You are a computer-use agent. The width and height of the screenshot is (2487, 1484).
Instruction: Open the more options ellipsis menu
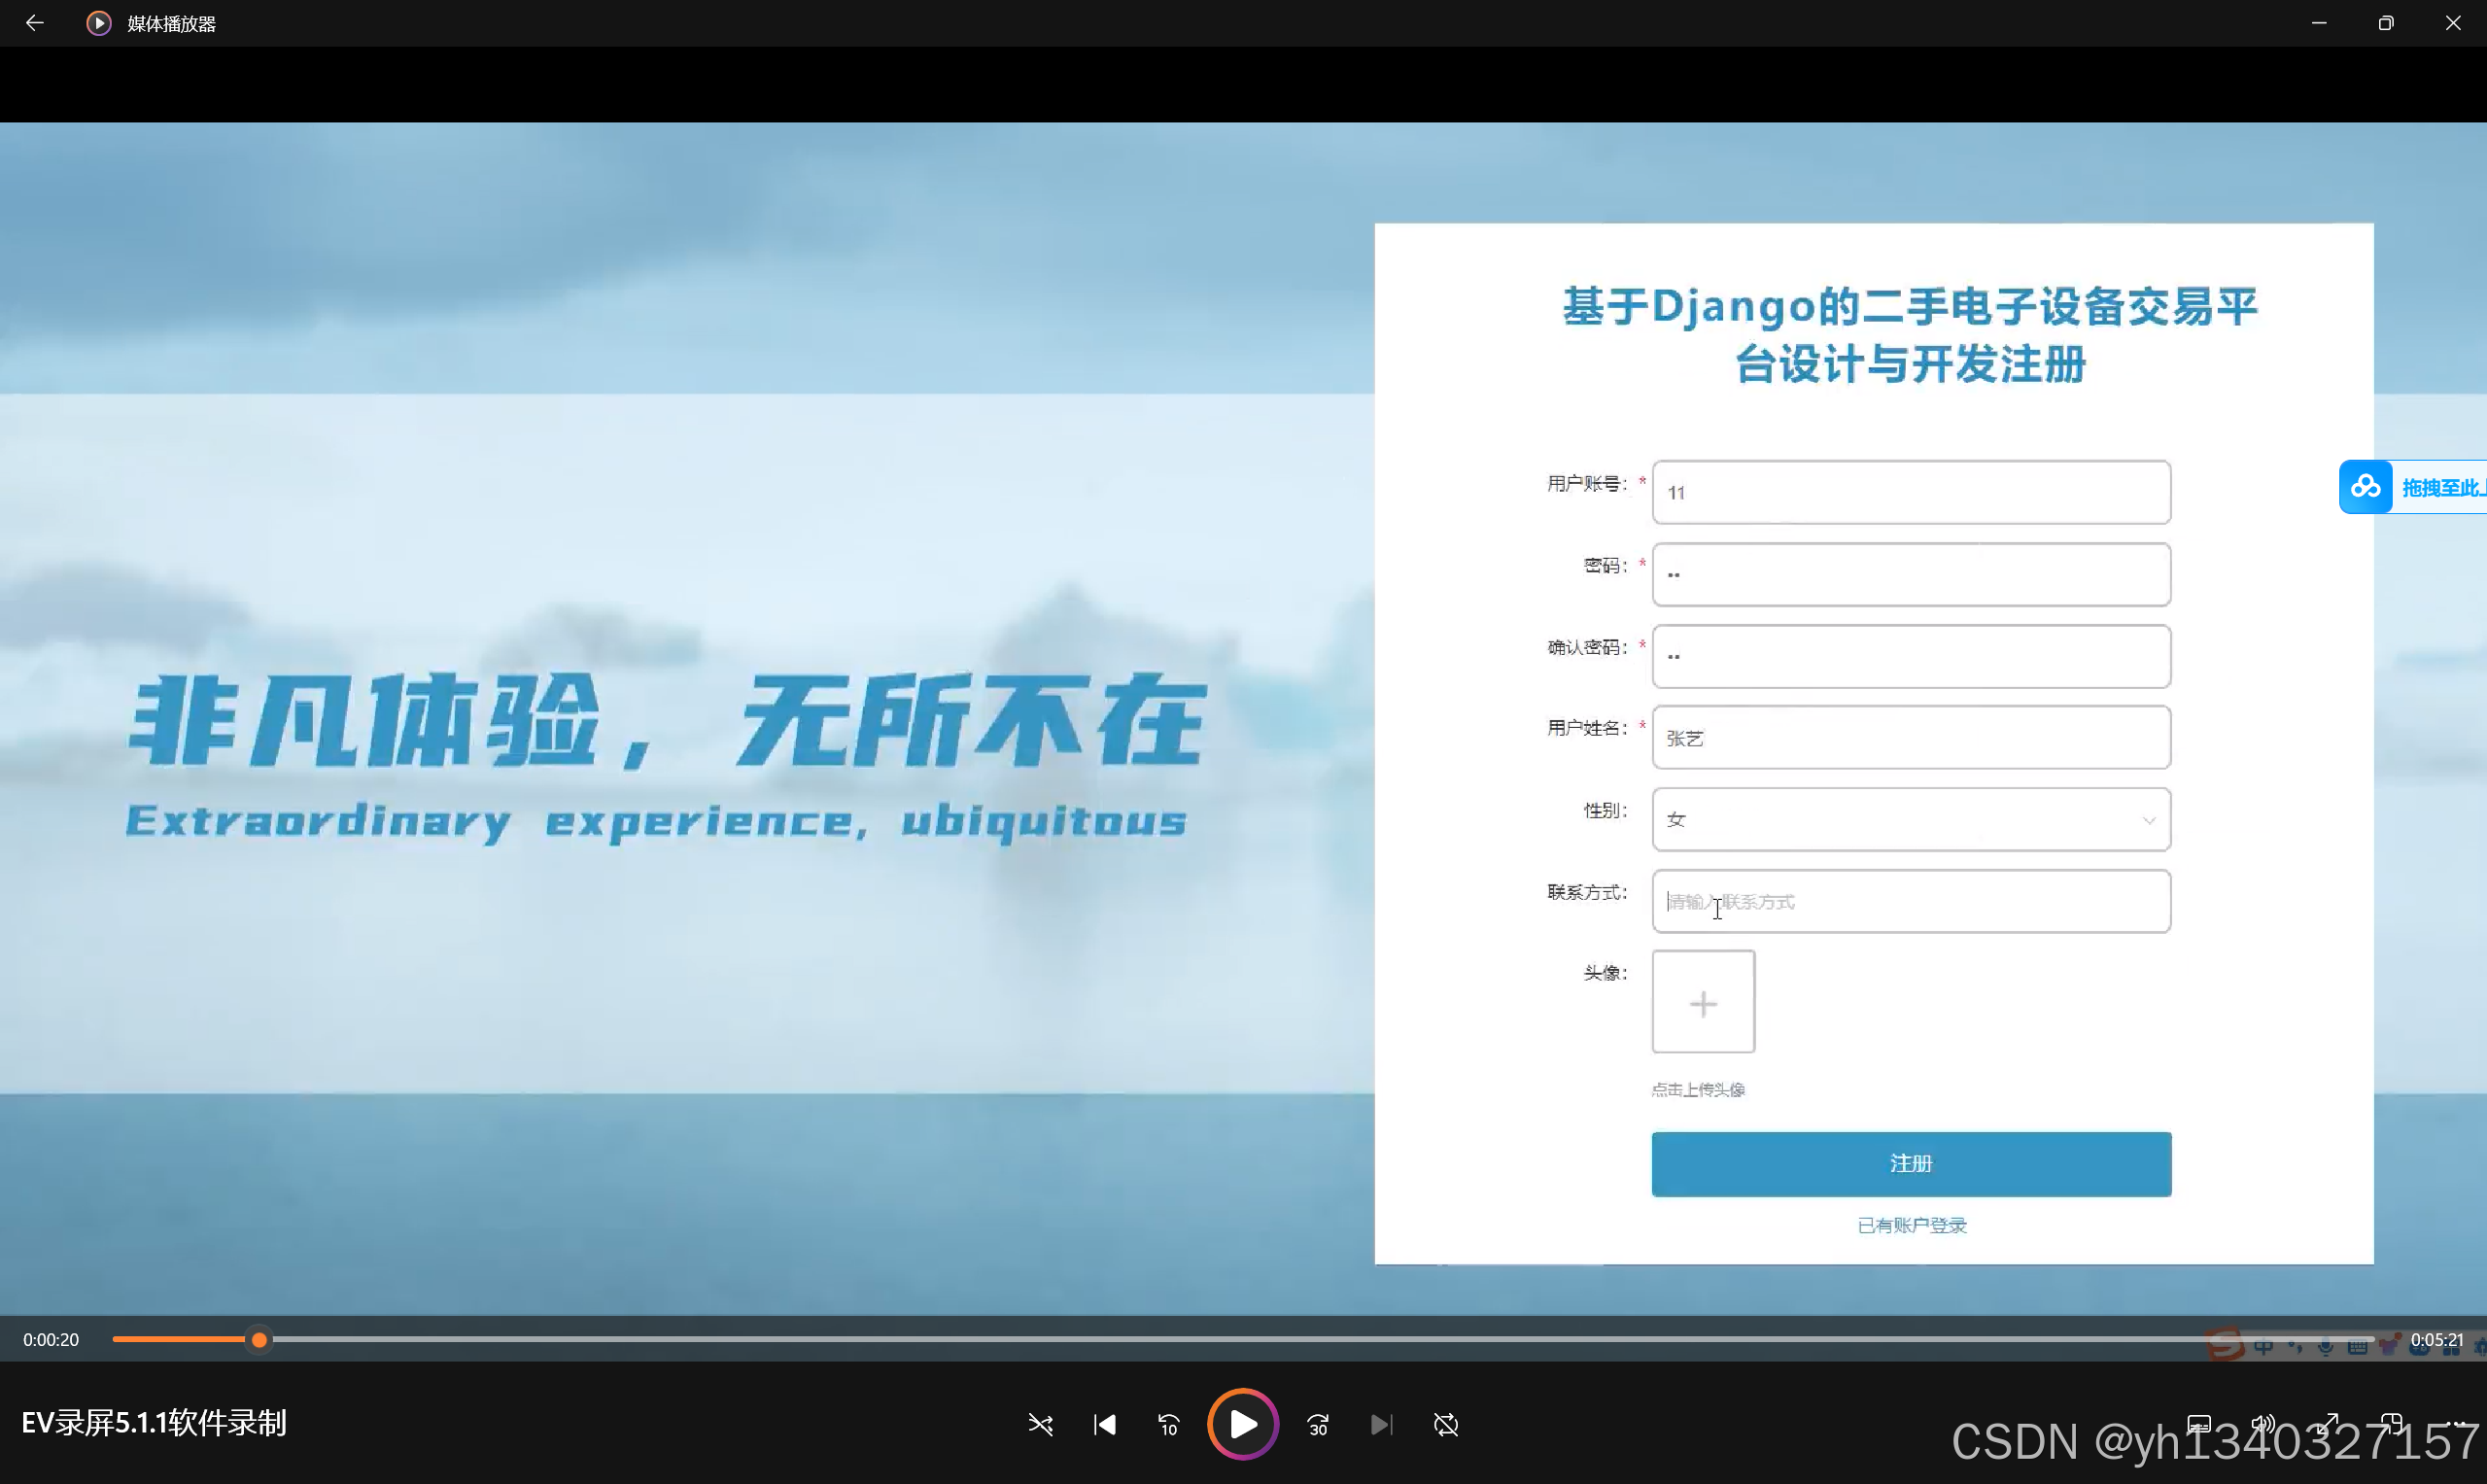tap(2455, 1423)
